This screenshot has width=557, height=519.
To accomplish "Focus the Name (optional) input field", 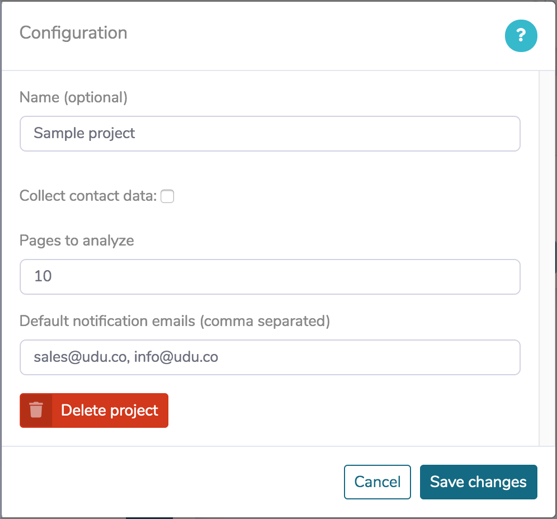I will coord(270,134).
